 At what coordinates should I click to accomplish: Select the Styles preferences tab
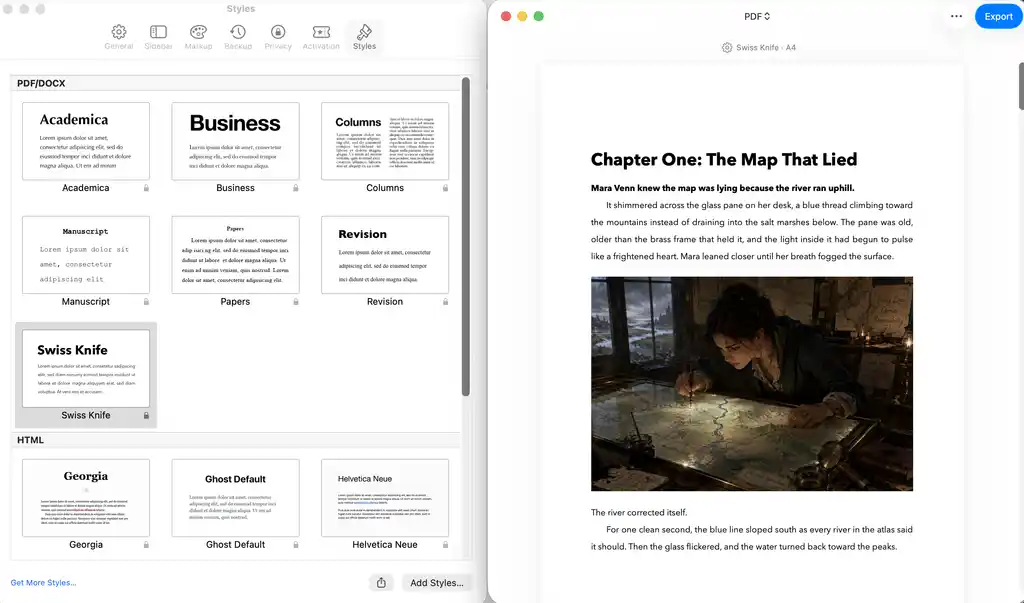[364, 37]
